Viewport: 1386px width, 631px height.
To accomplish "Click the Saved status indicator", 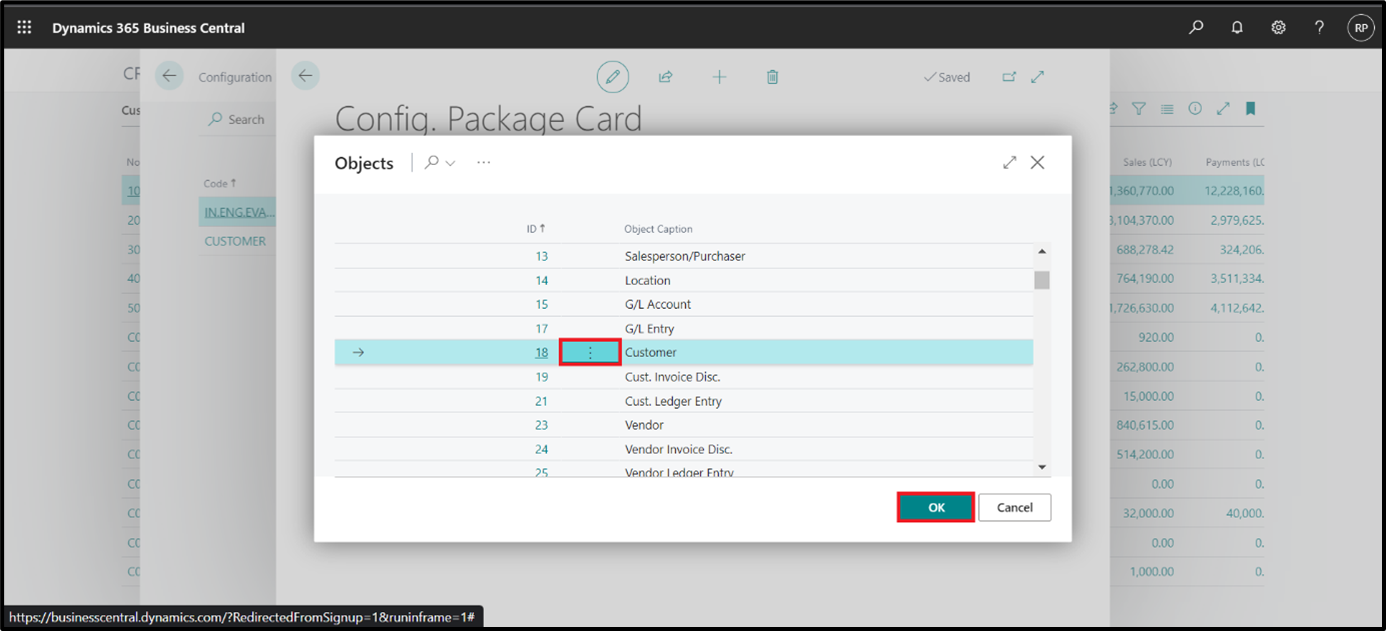I will pyautogui.click(x=946, y=77).
